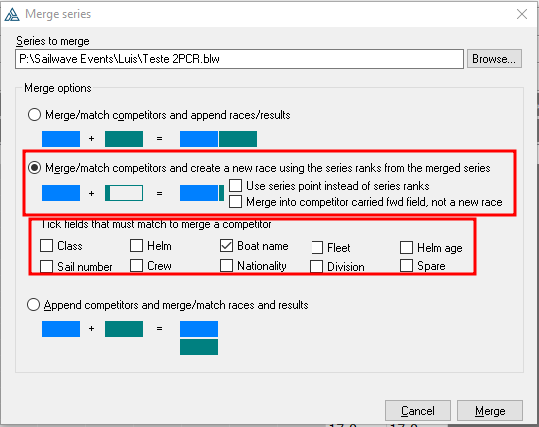Tick Merge into competitor carried fwd field

pyautogui.click(x=235, y=202)
